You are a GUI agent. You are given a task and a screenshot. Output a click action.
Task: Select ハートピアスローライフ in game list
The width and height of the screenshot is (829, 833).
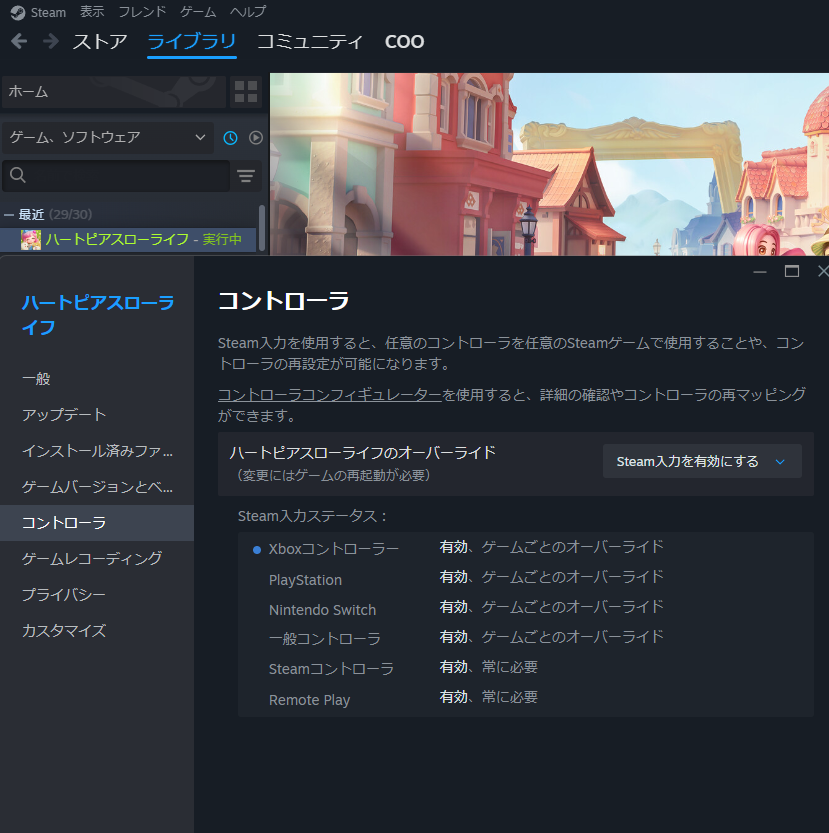tap(128, 240)
